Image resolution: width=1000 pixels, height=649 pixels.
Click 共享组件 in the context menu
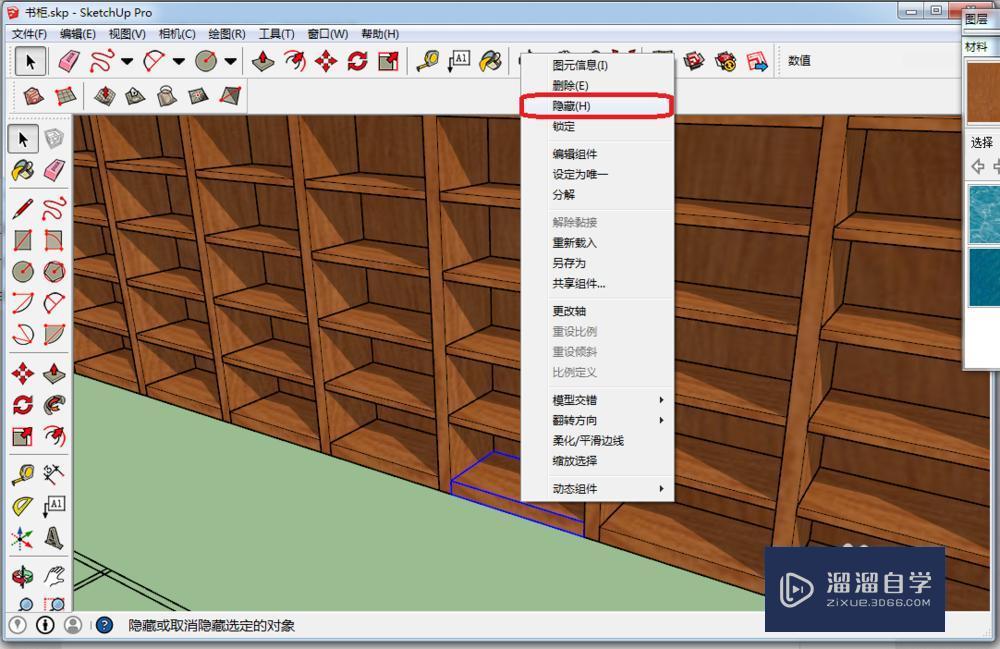(576, 283)
